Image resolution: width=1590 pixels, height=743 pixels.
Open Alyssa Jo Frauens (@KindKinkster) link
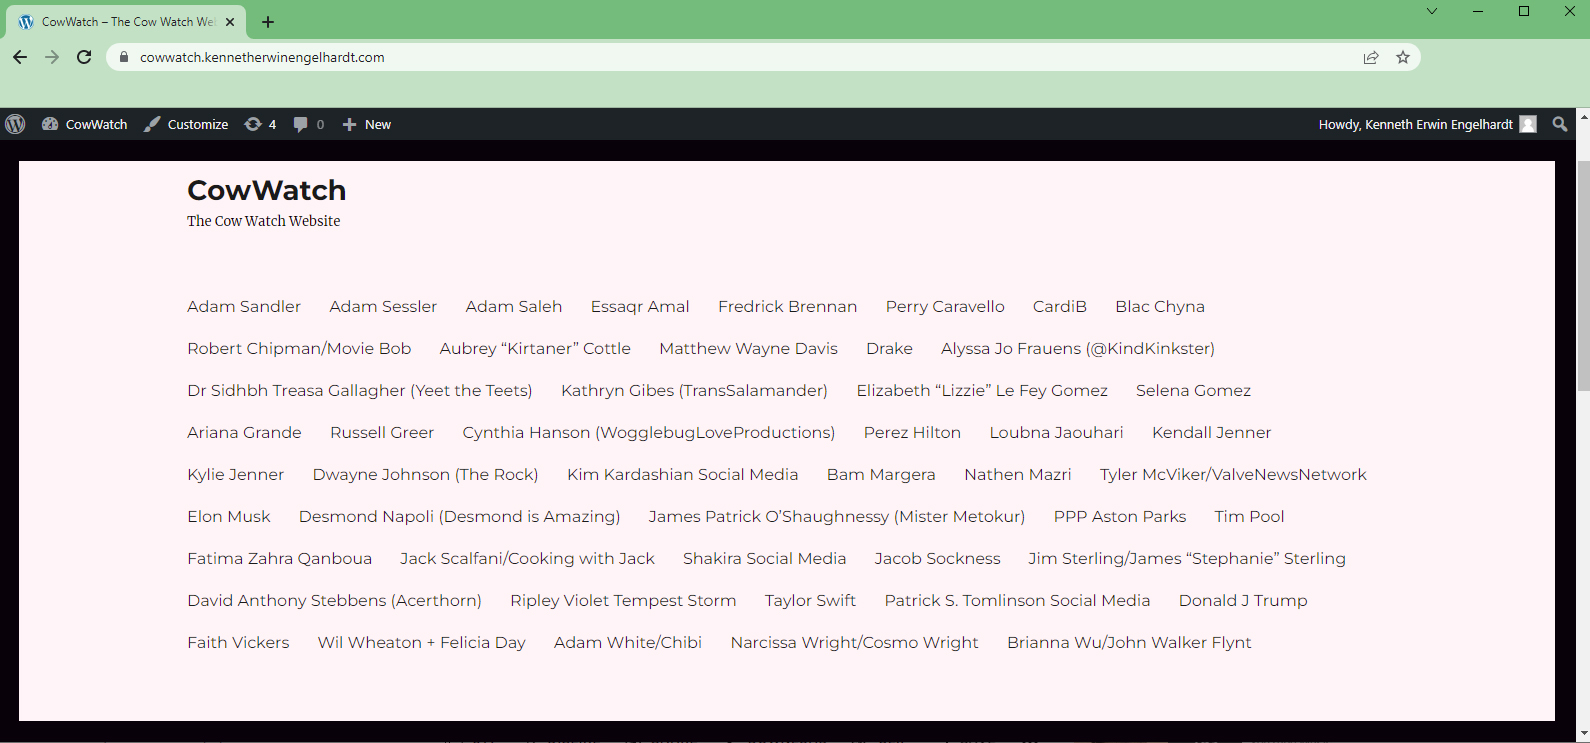click(1078, 348)
